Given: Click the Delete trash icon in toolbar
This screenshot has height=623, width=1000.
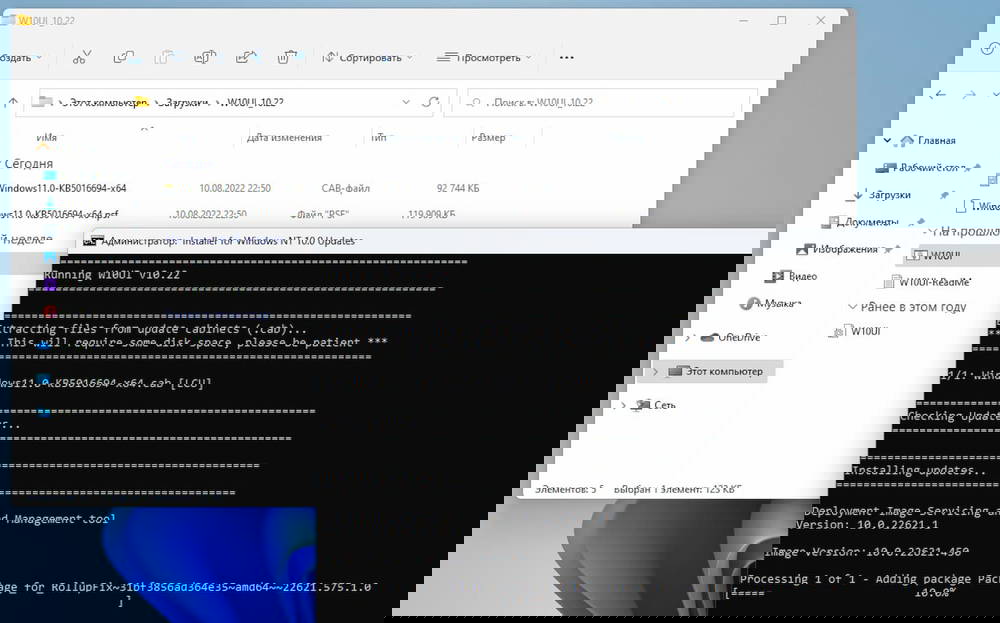Looking at the screenshot, I should pos(286,57).
